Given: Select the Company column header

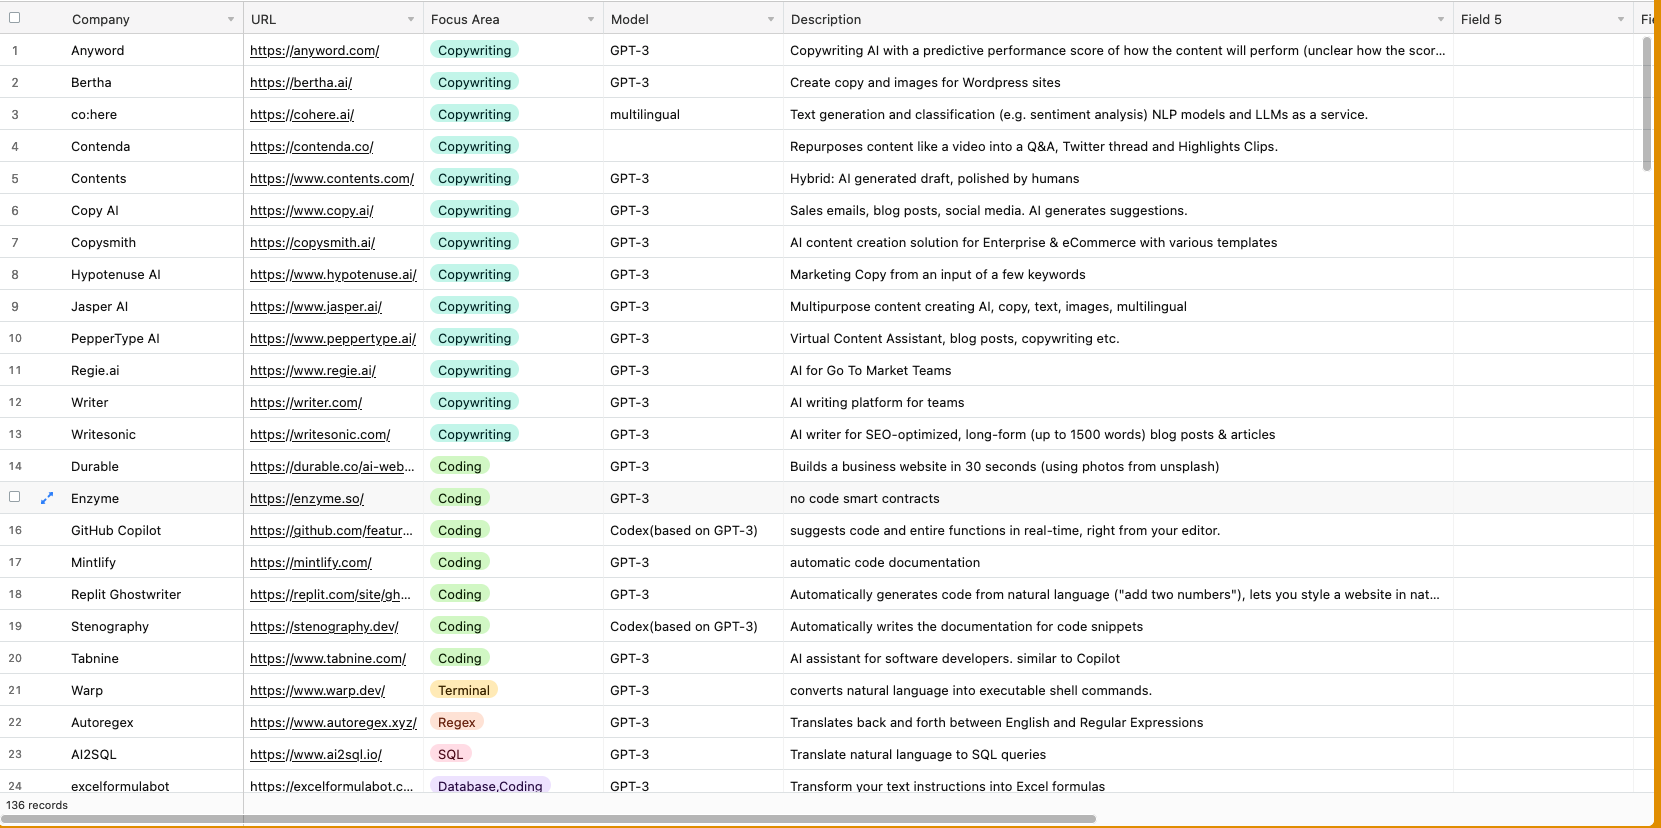Looking at the screenshot, I should point(153,19).
